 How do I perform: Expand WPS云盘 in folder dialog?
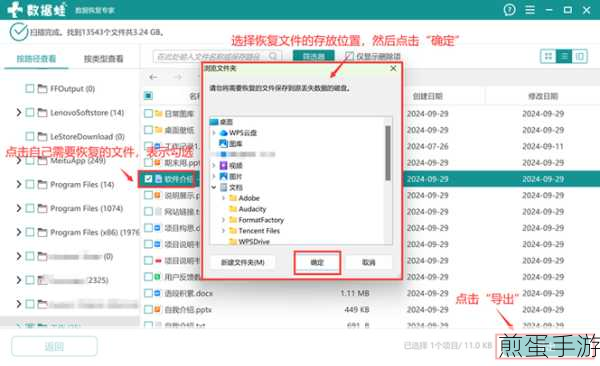[x=214, y=132]
